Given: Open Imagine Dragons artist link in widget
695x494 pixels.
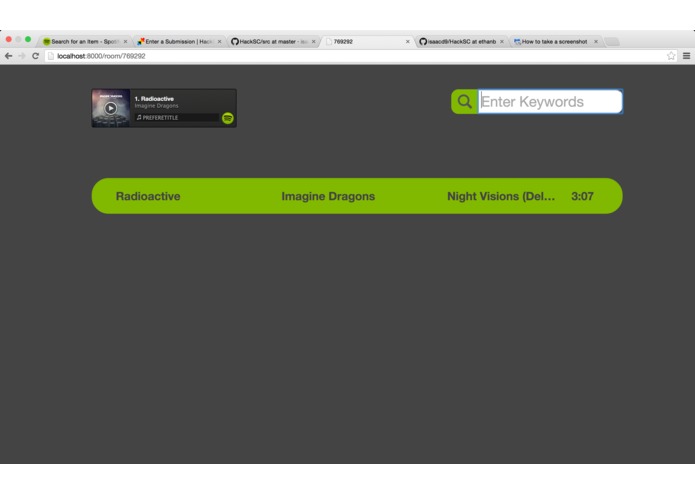Looking at the screenshot, I should 156,106.
